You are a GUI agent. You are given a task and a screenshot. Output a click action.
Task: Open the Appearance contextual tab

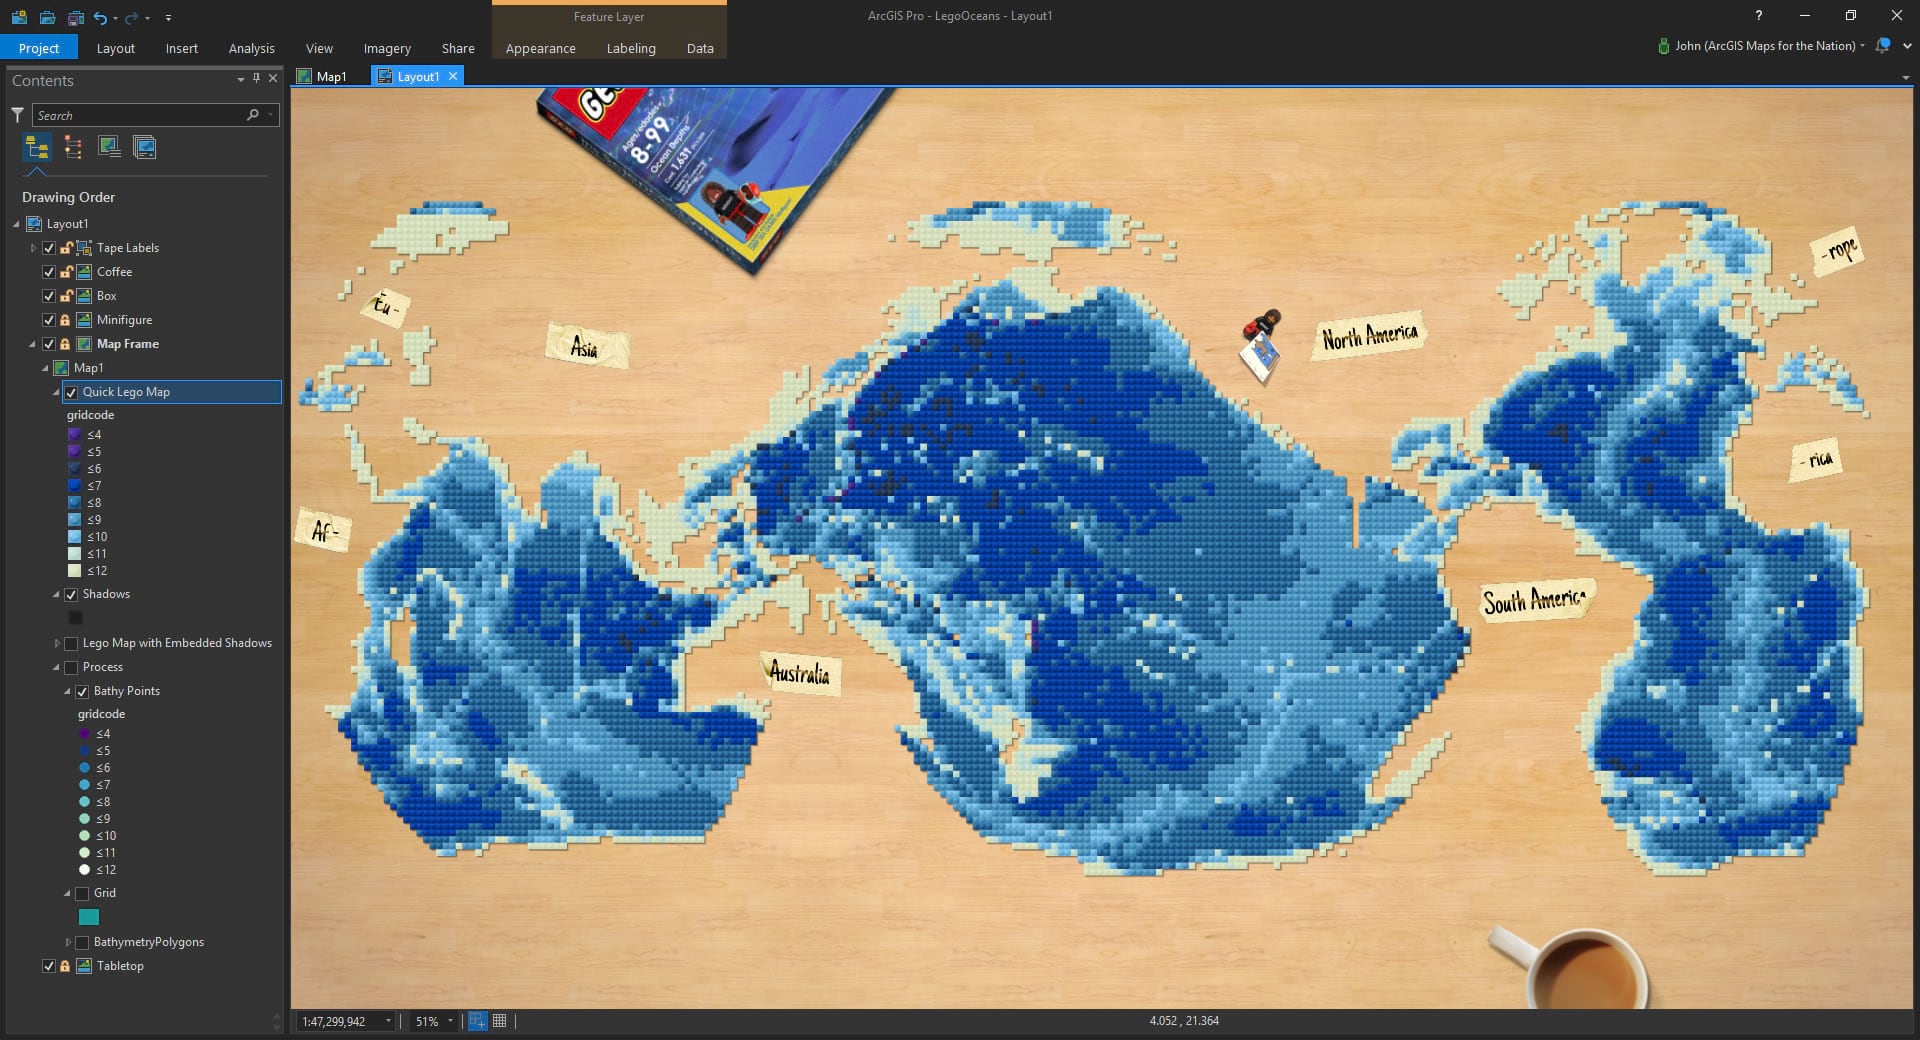[x=540, y=48]
